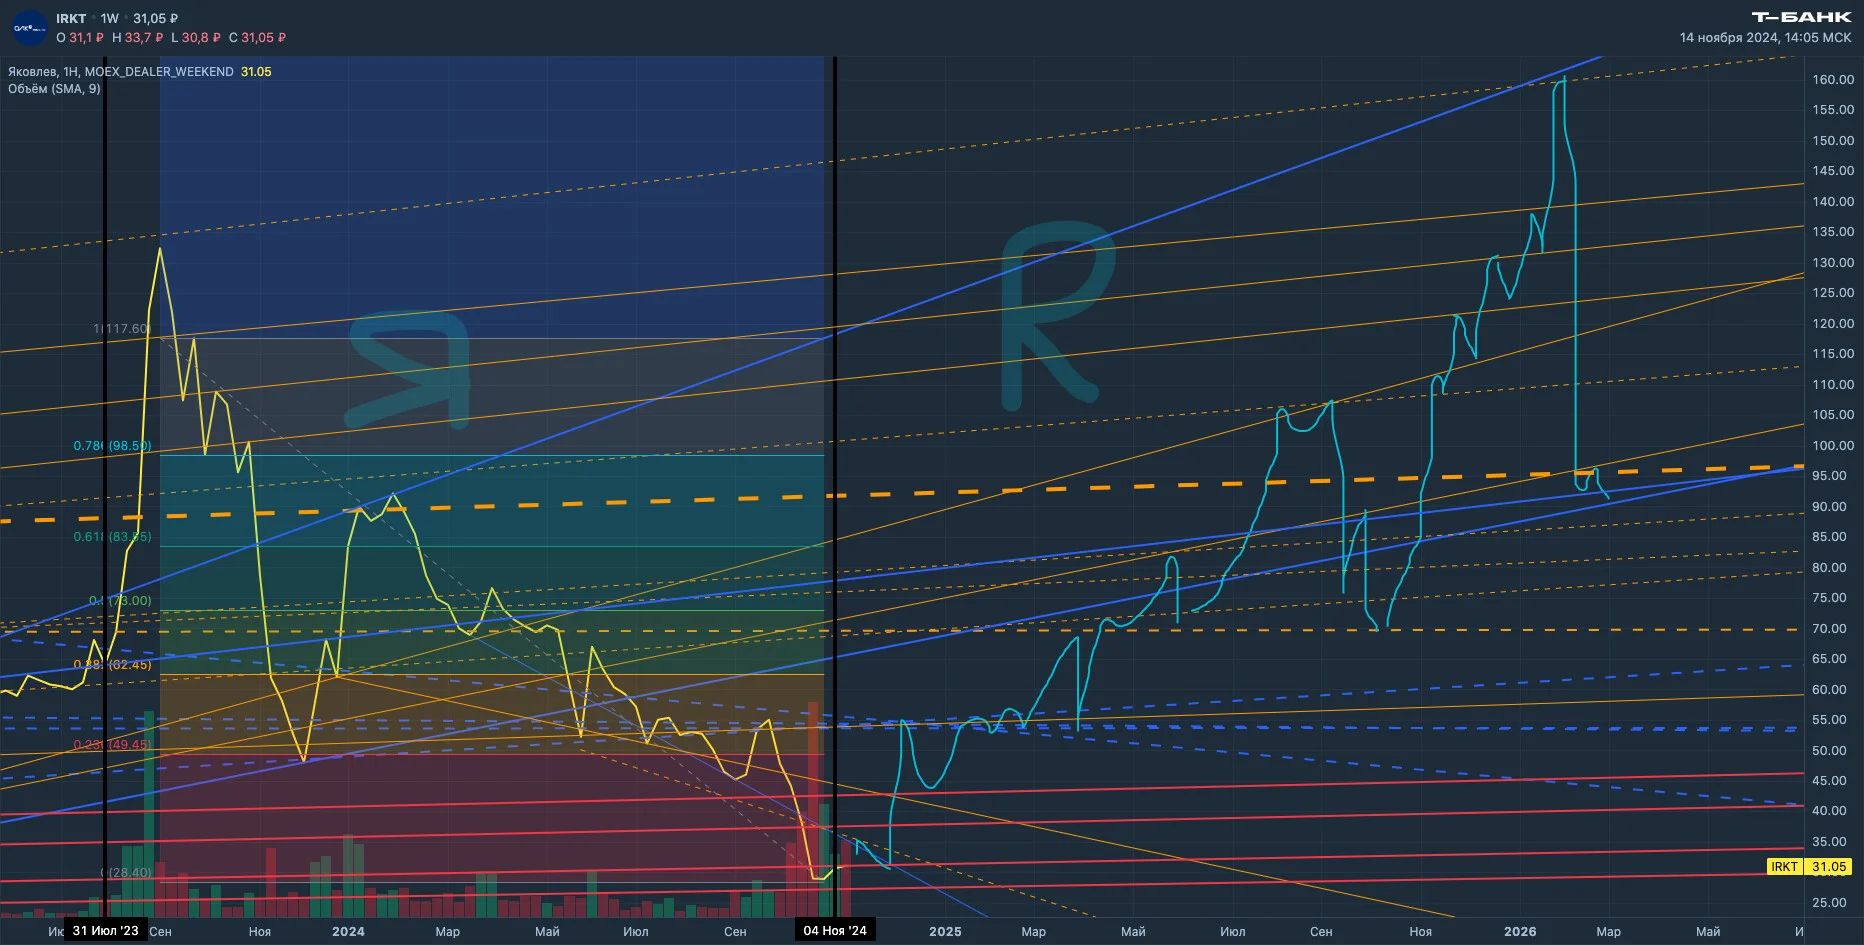The width and height of the screenshot is (1864, 945).
Task: Select the Яковлев MOEX_DEALER_WEEKEND indicator legend
Action: click(139, 71)
